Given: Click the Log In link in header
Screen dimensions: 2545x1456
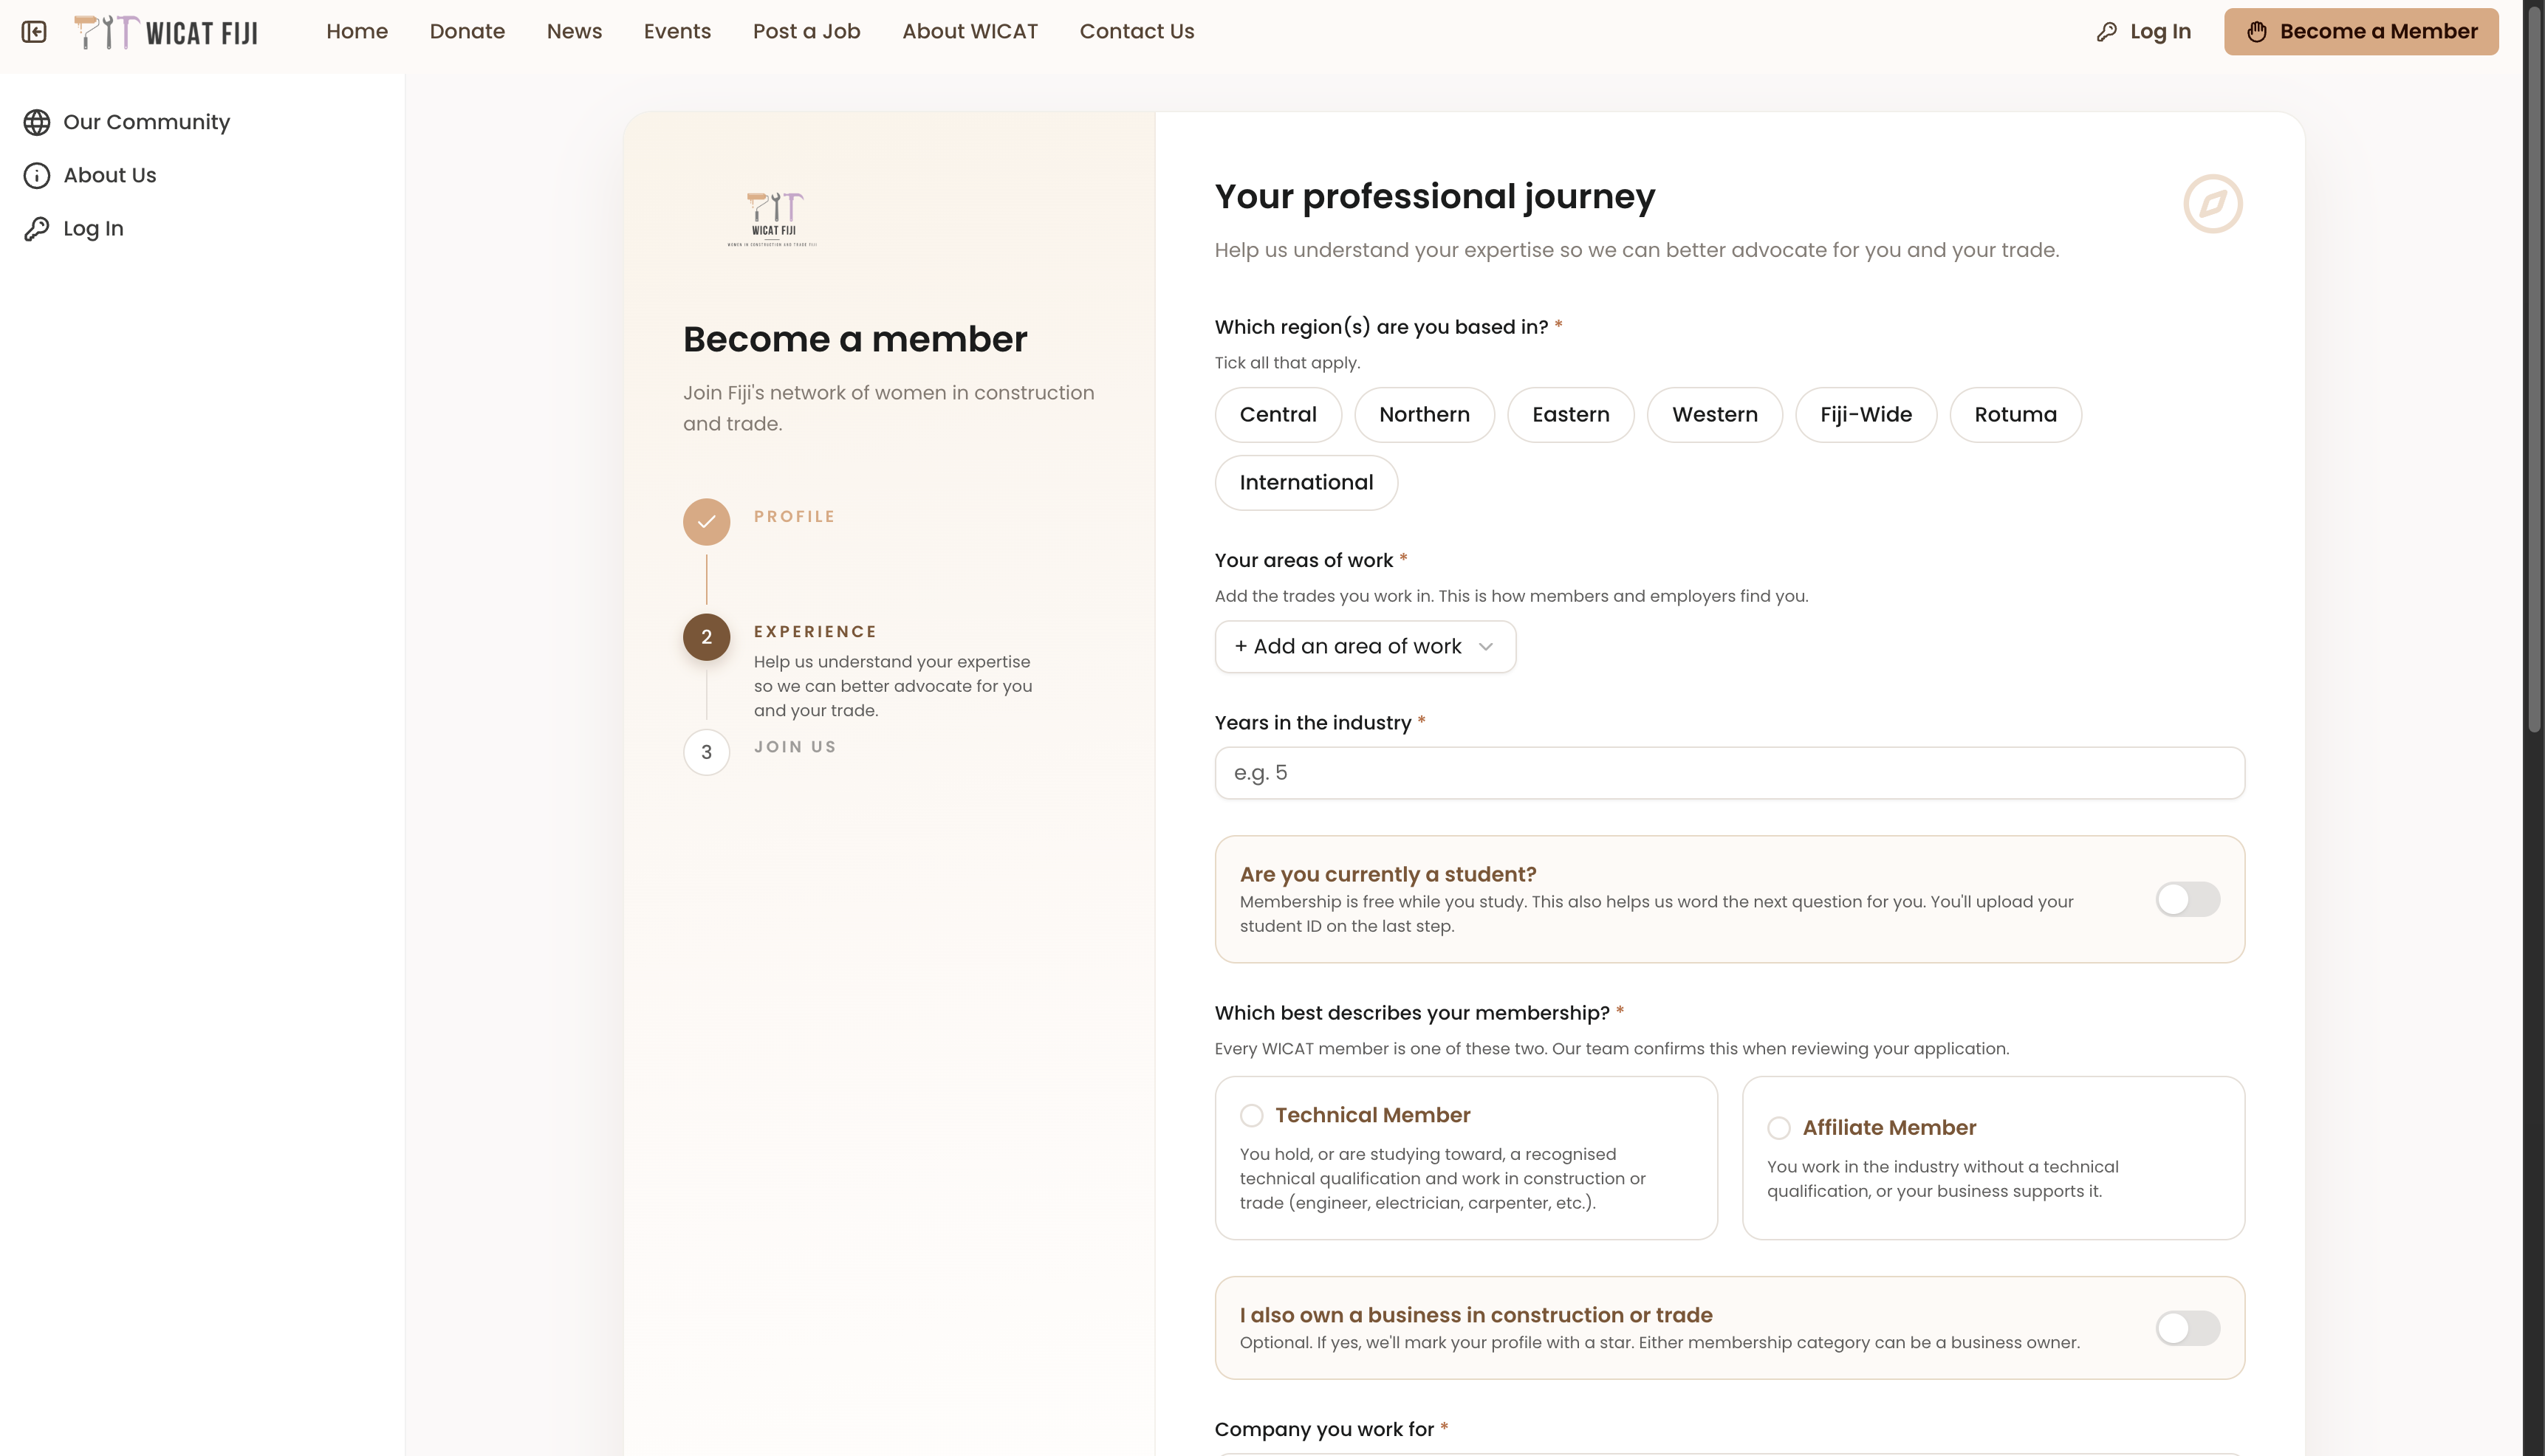Looking at the screenshot, I should click(x=2144, y=32).
